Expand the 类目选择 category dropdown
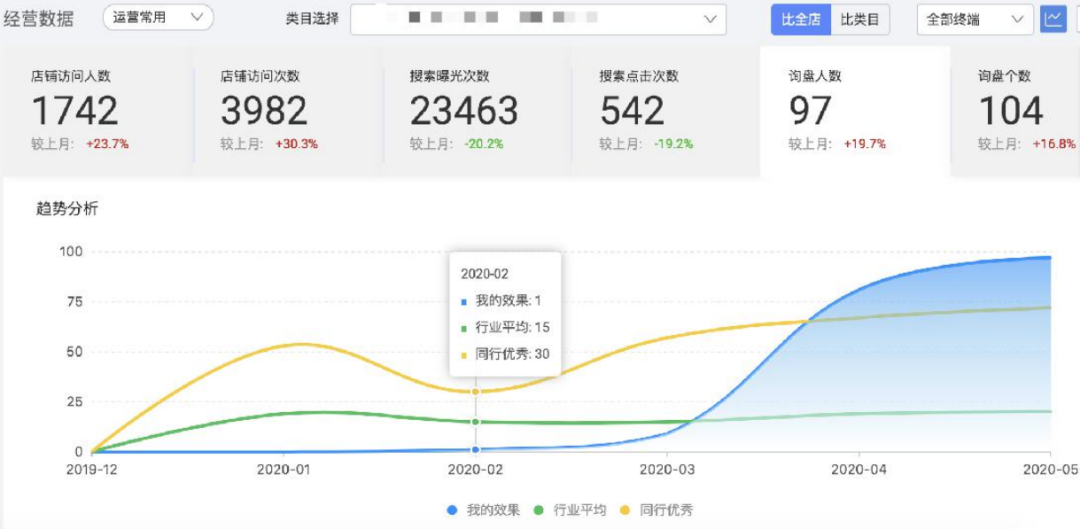1080x529 pixels. click(538, 19)
